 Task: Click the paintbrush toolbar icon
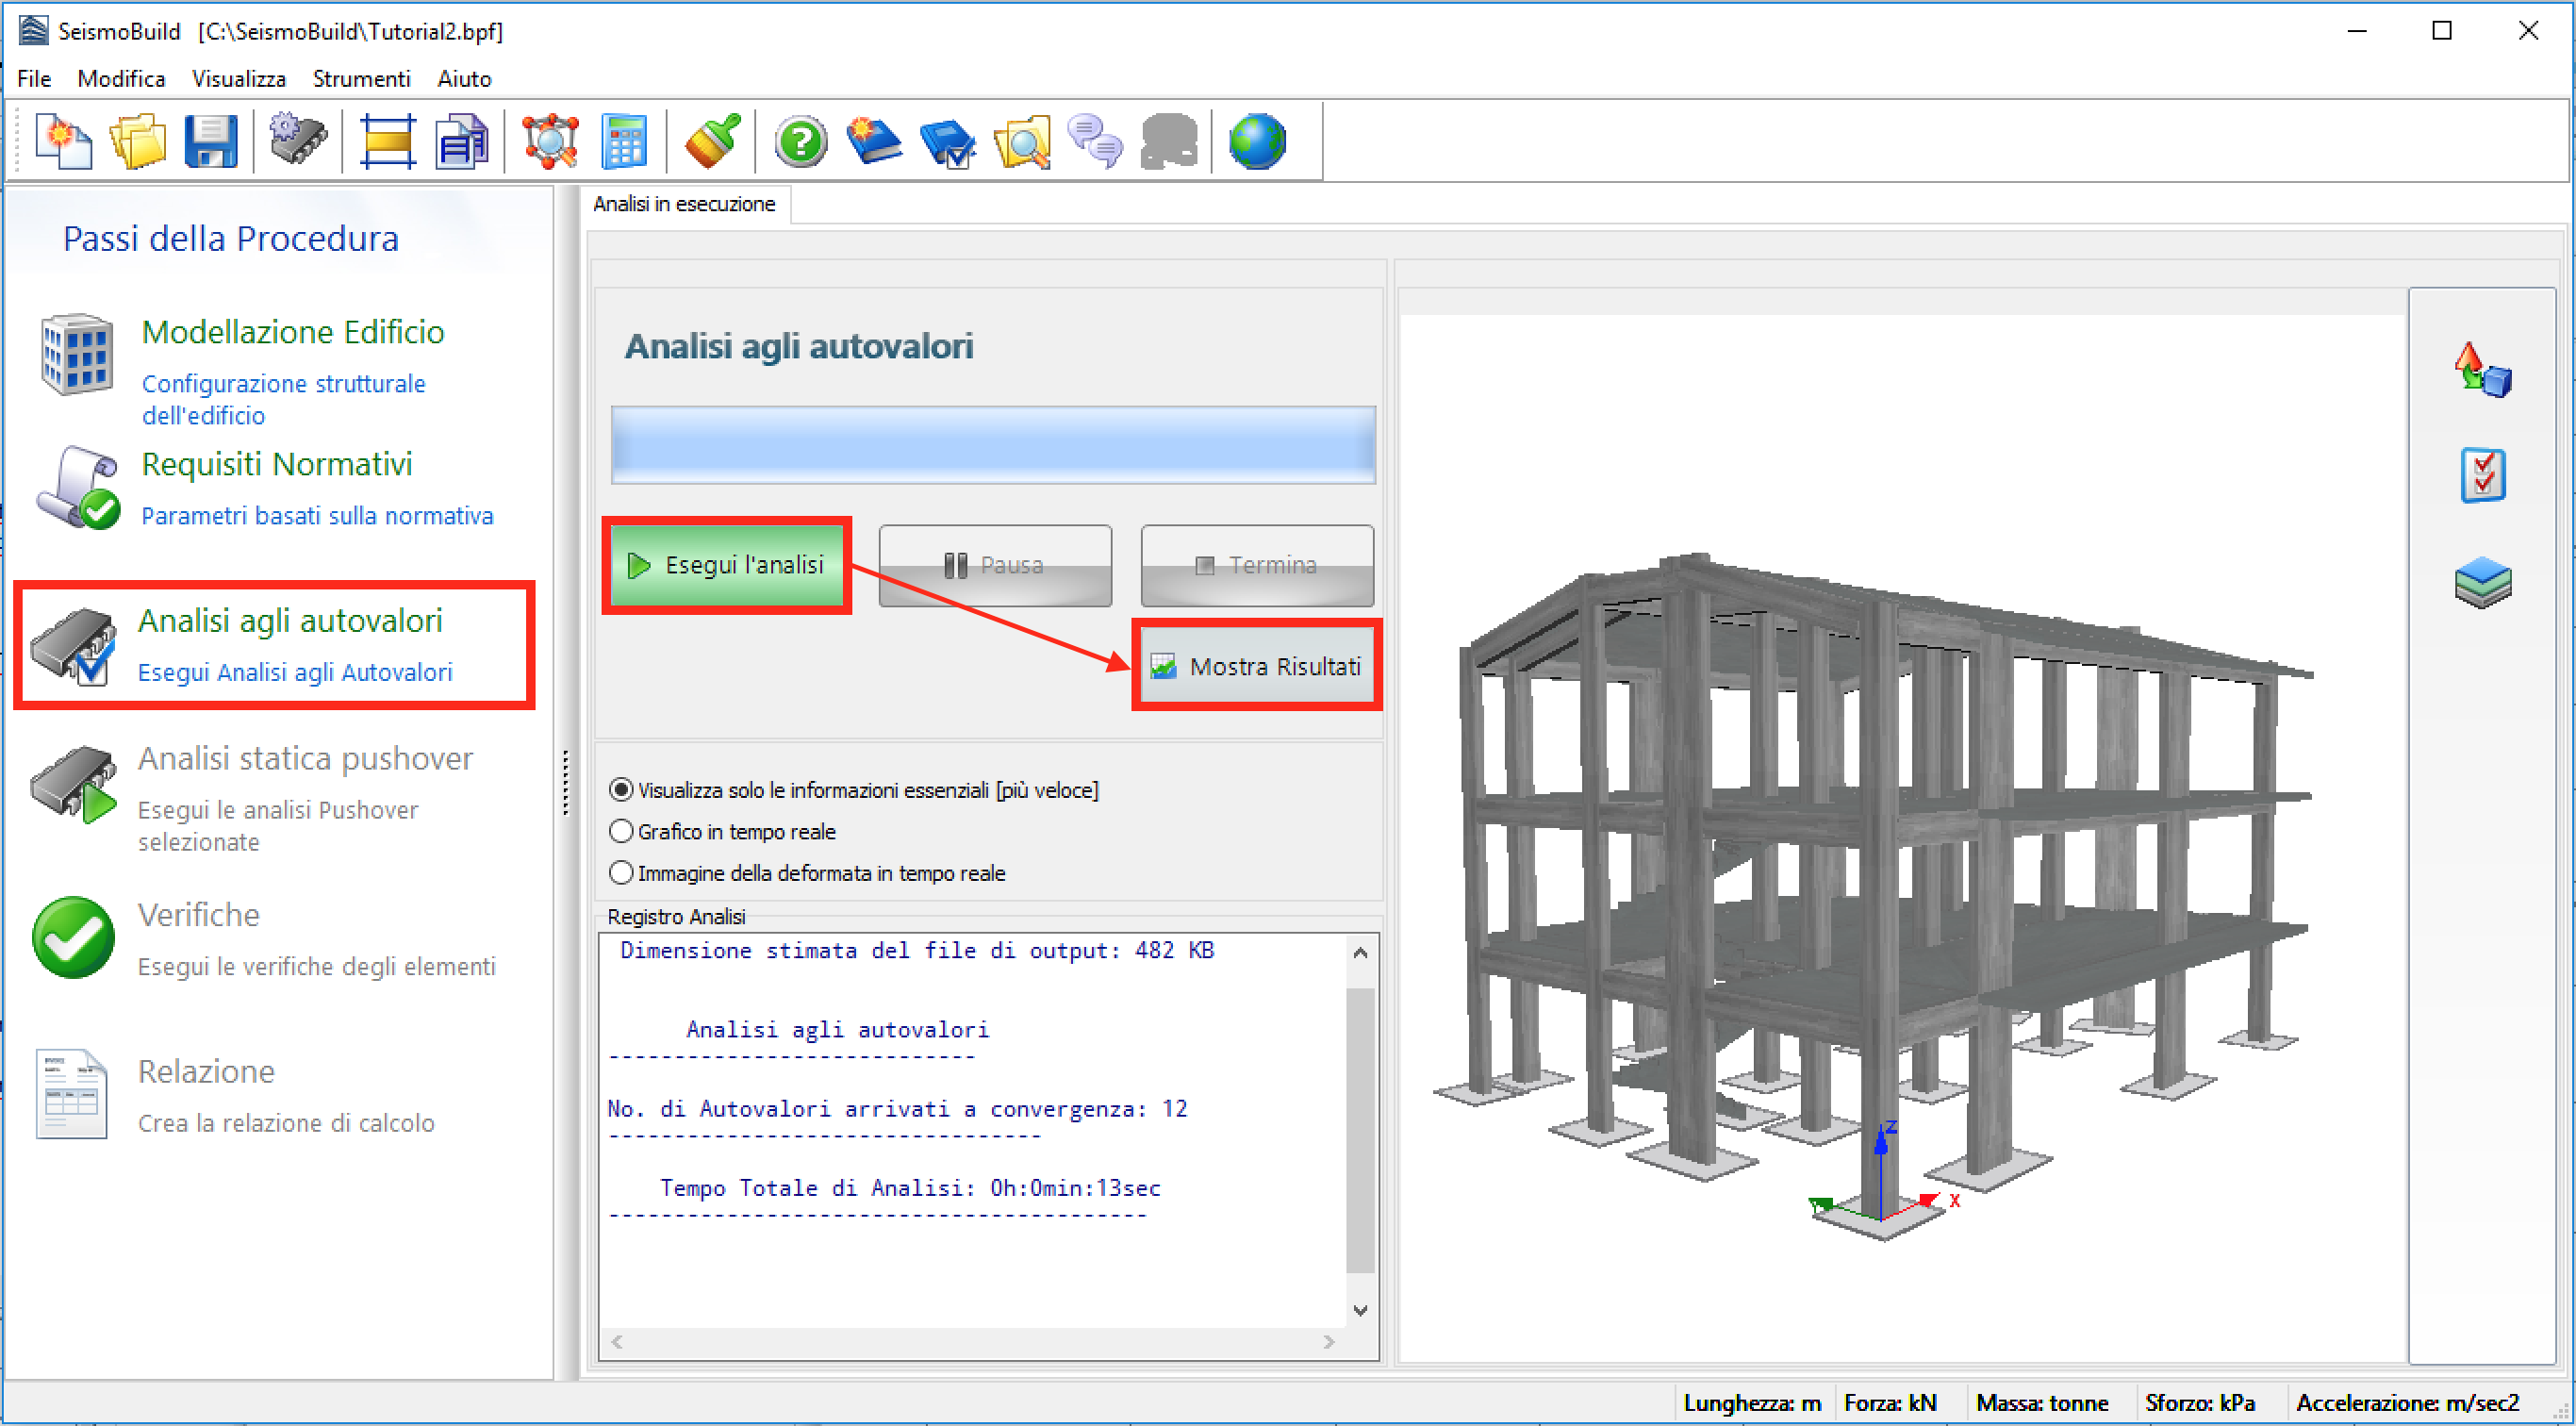point(712,141)
